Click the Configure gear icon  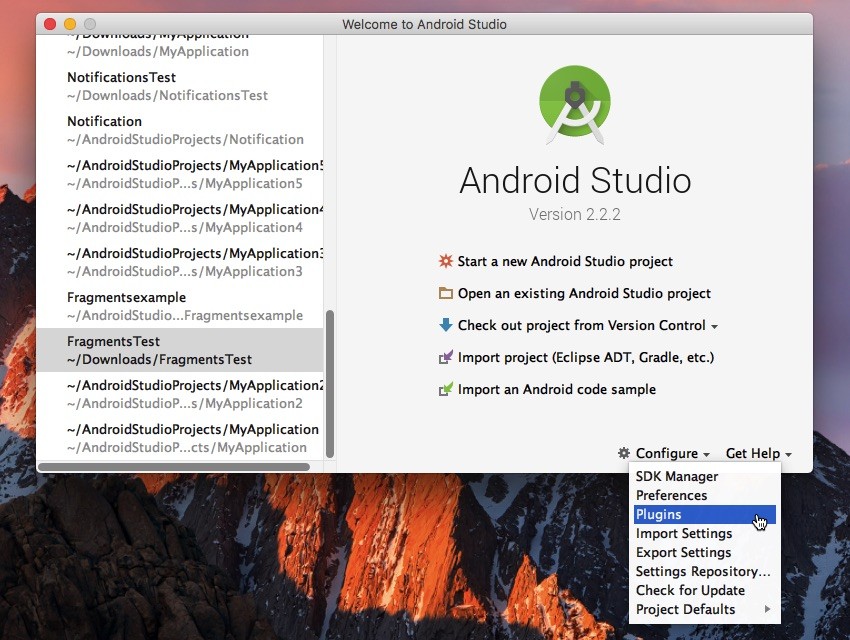624,453
